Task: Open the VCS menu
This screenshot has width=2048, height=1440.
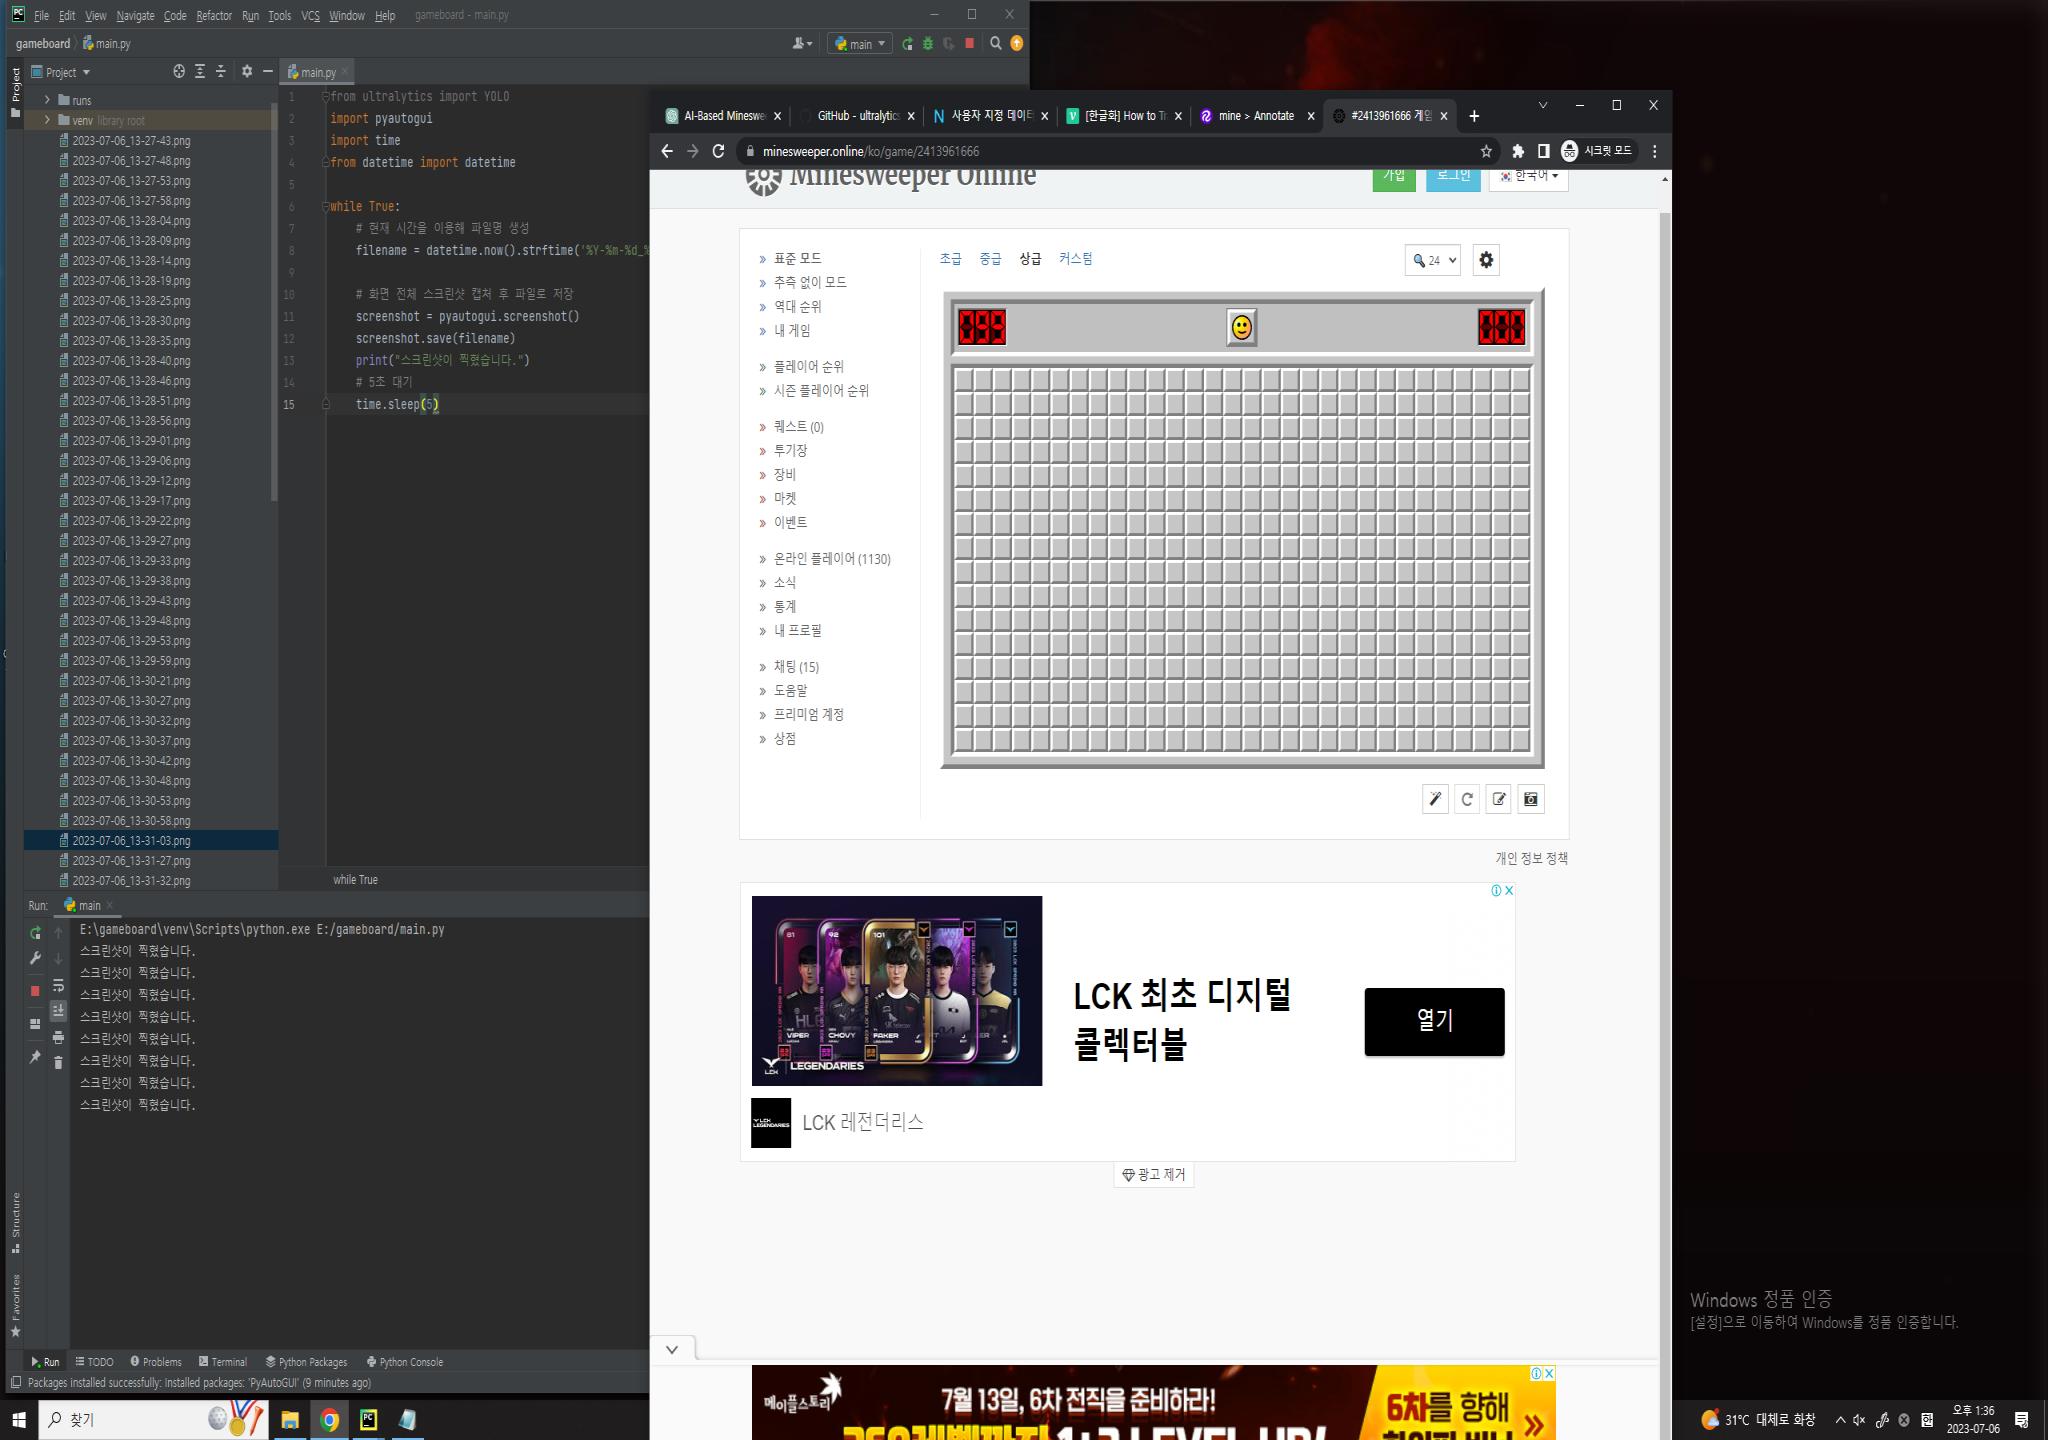Action: point(310,16)
